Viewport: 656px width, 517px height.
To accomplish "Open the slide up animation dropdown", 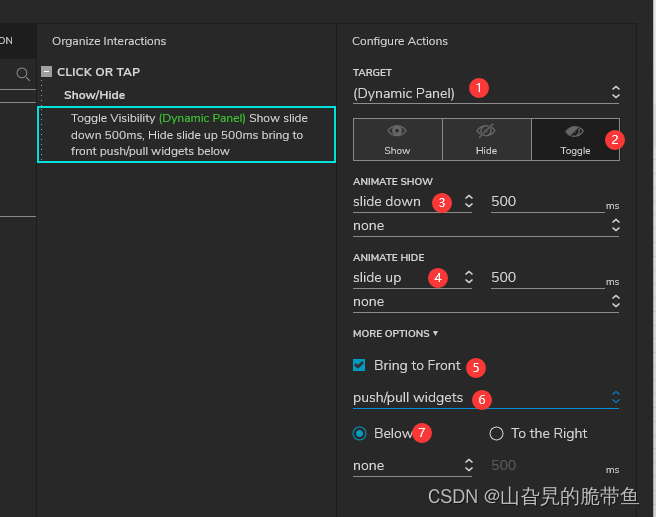I will [412, 277].
